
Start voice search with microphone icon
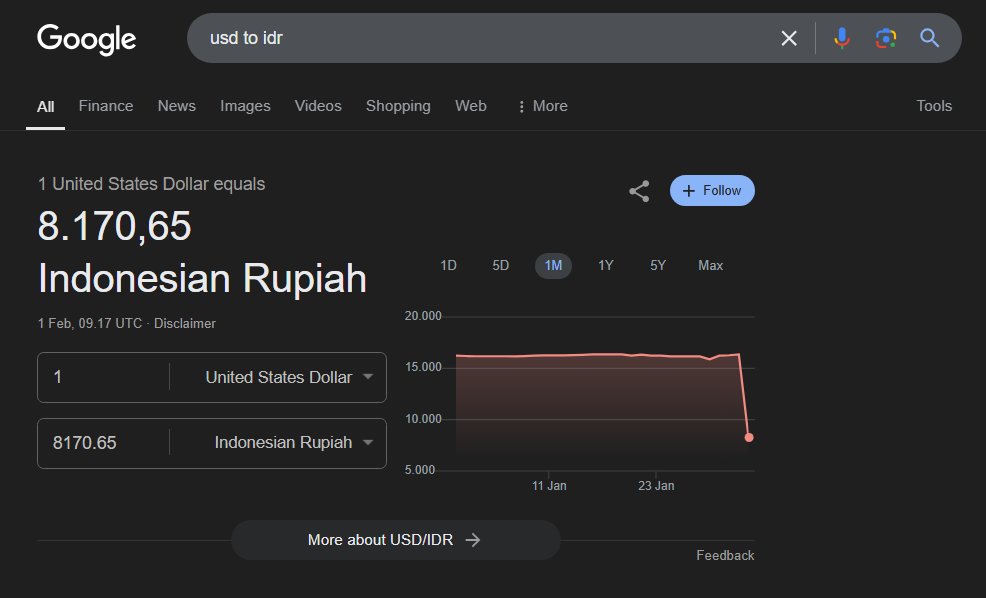click(841, 38)
